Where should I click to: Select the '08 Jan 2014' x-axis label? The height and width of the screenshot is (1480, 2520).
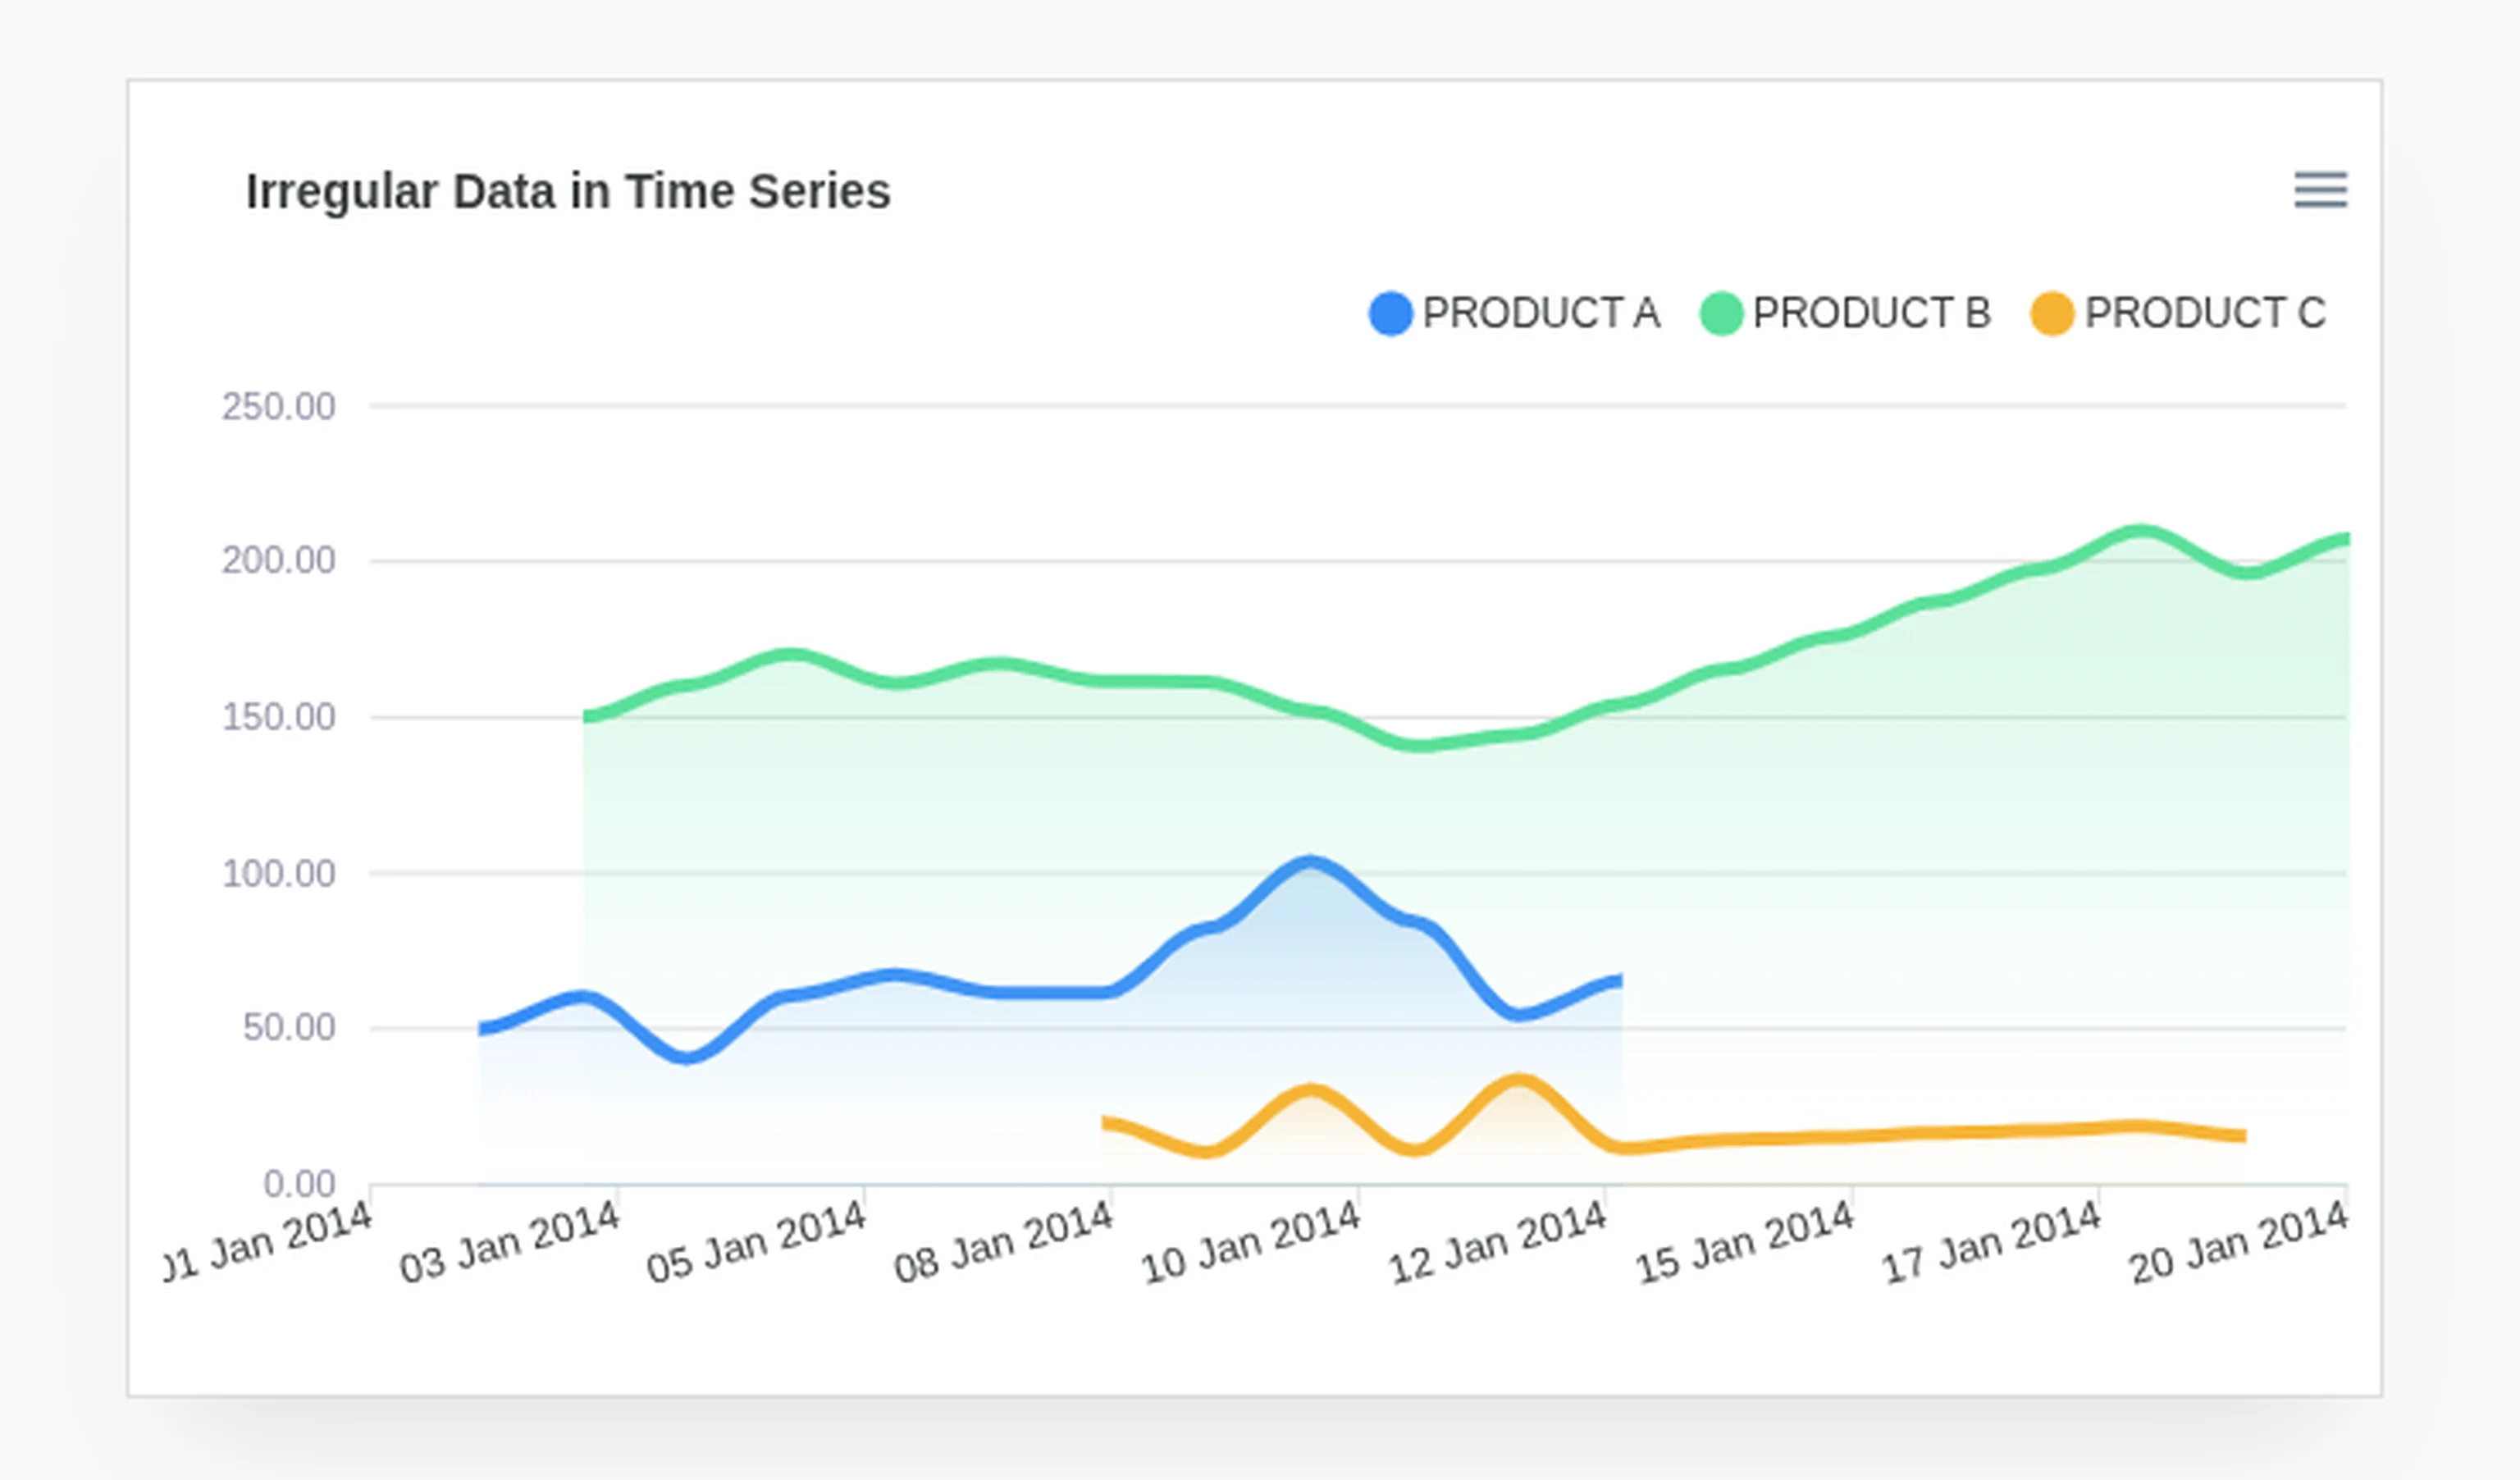coord(1003,1243)
